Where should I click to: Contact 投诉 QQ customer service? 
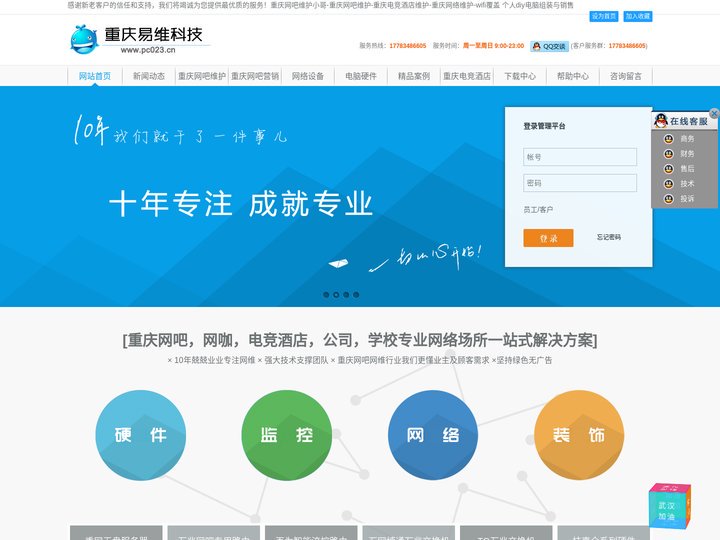tap(679, 199)
